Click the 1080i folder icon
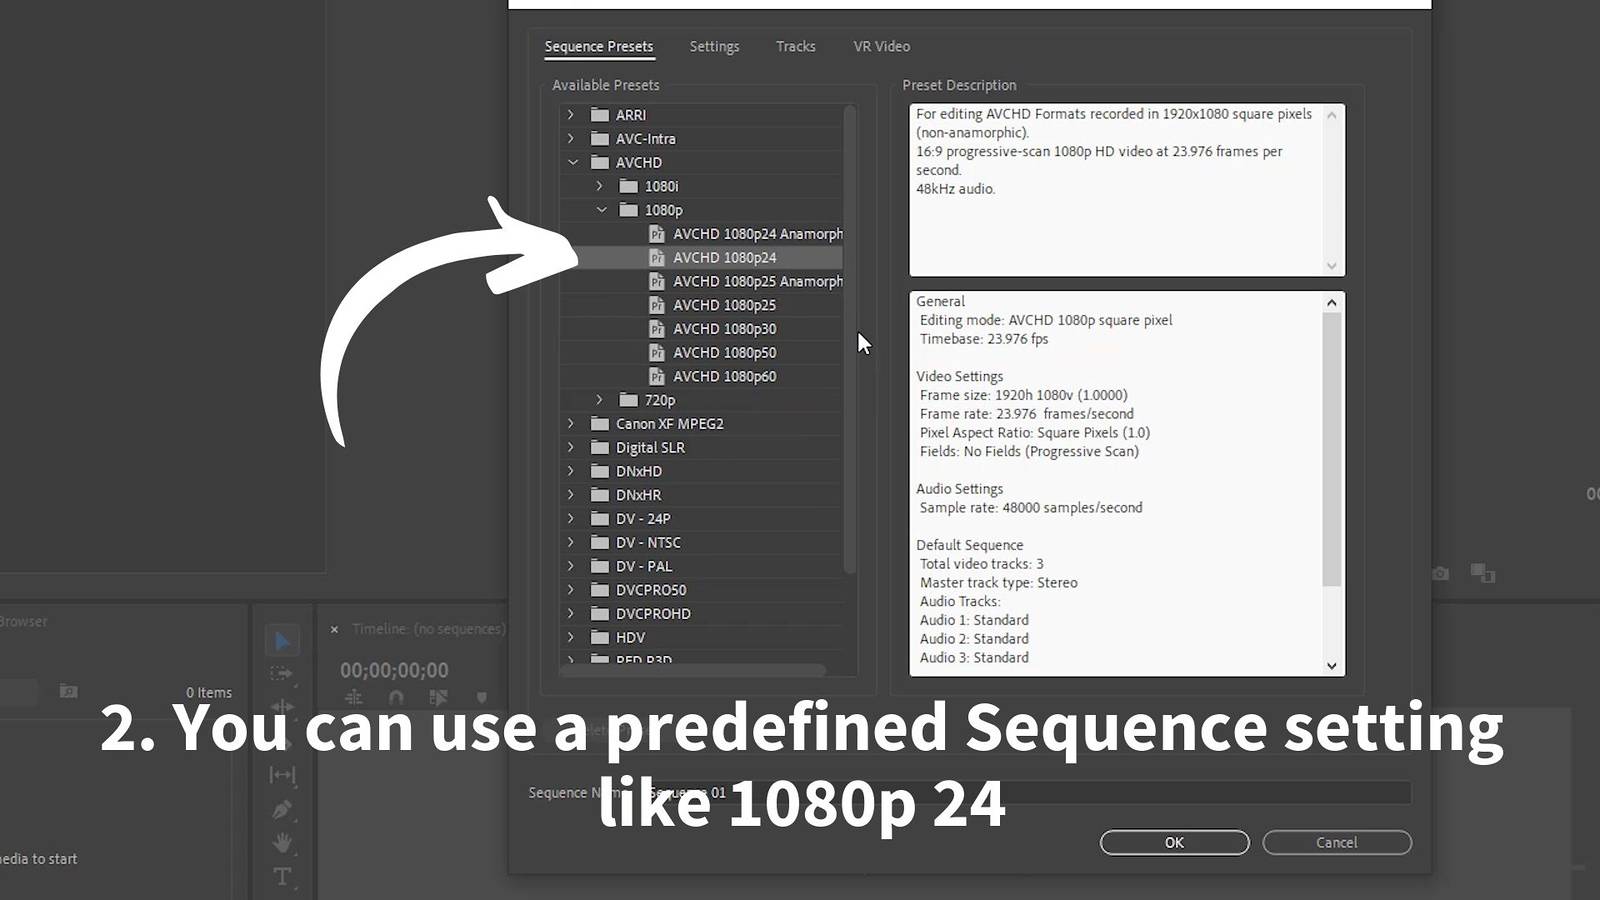This screenshot has height=900, width=1600. click(x=628, y=186)
